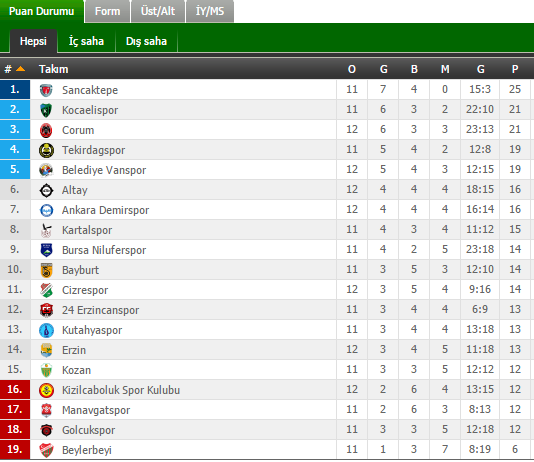Open Belediye Vanspor team link

pyautogui.click(x=104, y=170)
